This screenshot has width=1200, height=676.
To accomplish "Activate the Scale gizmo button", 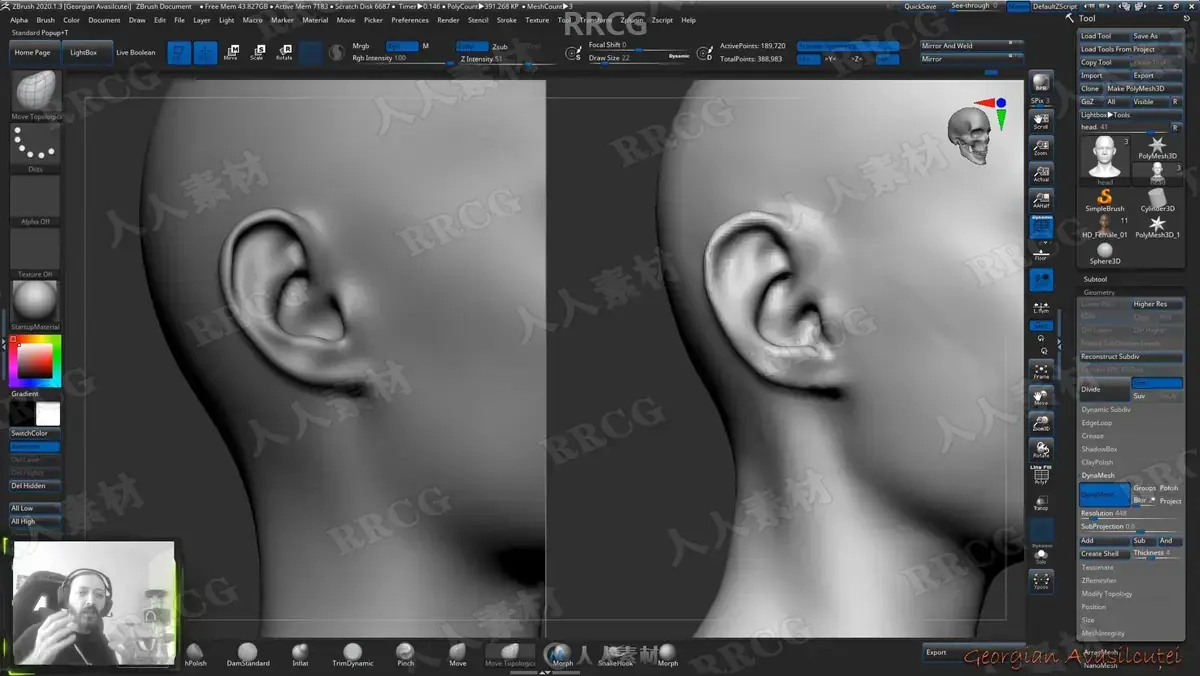I will [258, 53].
